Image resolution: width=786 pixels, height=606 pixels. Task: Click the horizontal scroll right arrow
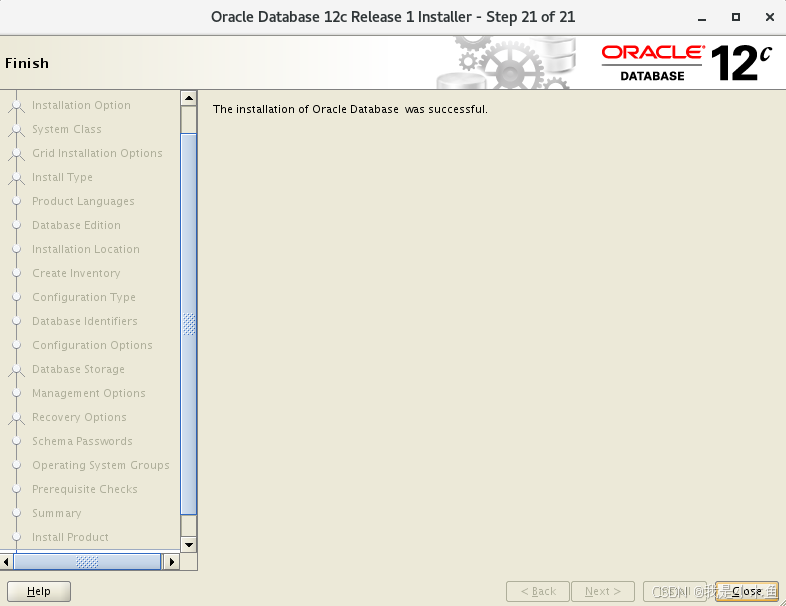tap(171, 561)
